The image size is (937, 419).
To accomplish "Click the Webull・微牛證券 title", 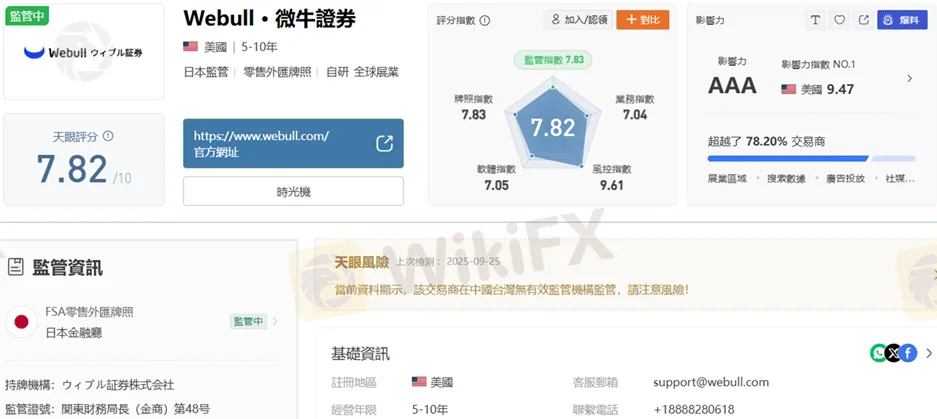I will 270,19.
